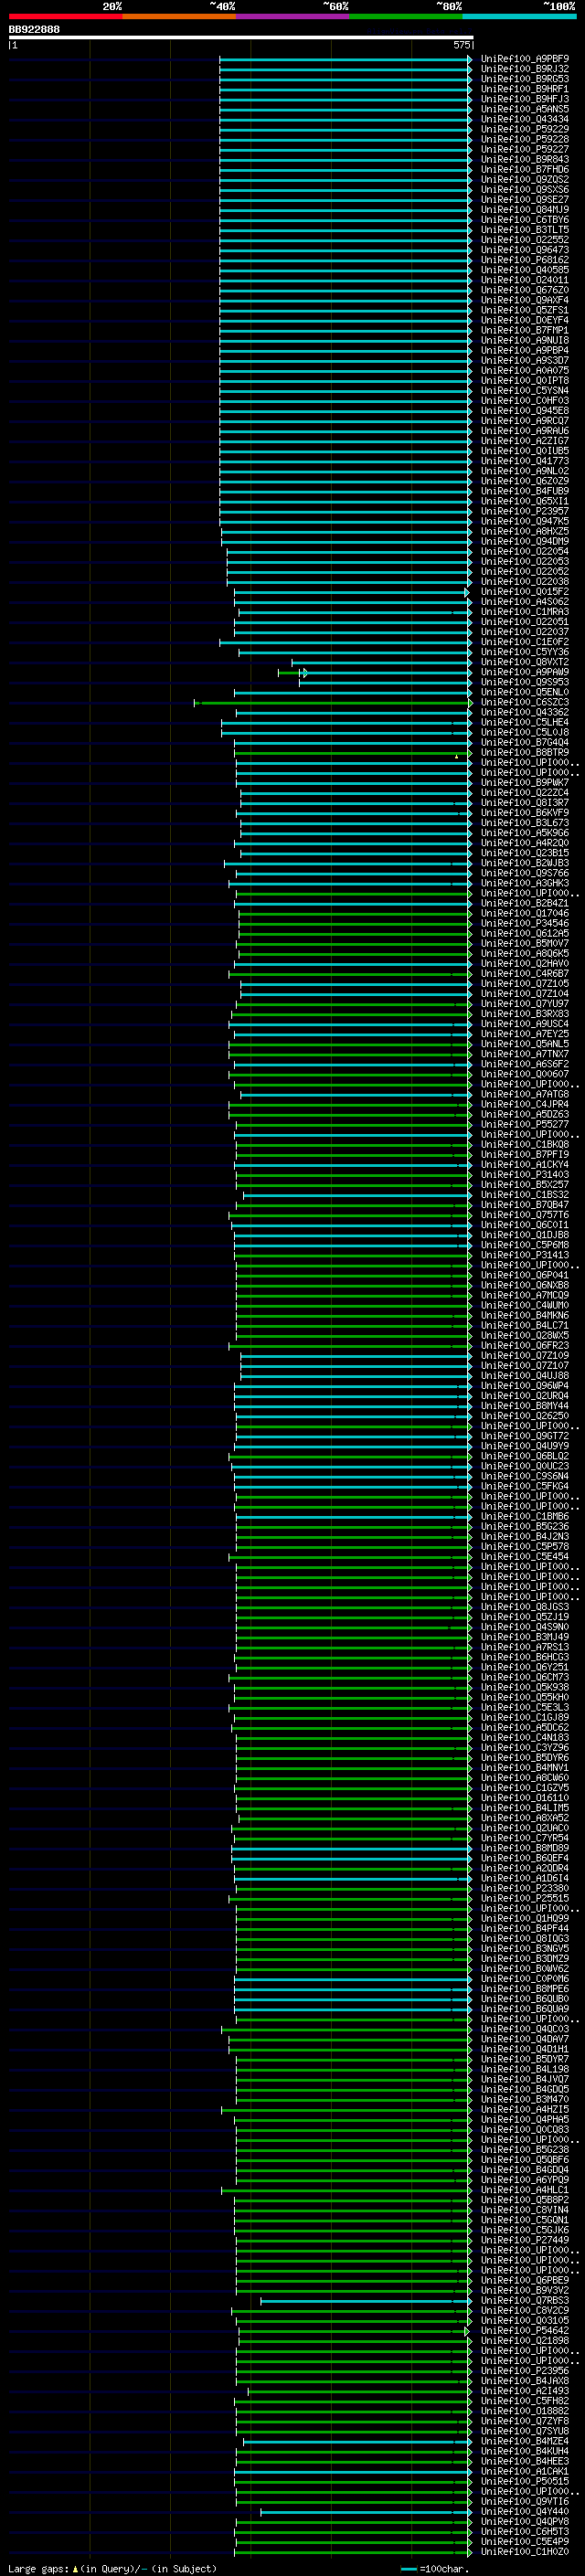Image resolution: width=585 pixels, height=2576 pixels.
Task: Open hit UniRef100_P59229
Action: click(x=525, y=129)
